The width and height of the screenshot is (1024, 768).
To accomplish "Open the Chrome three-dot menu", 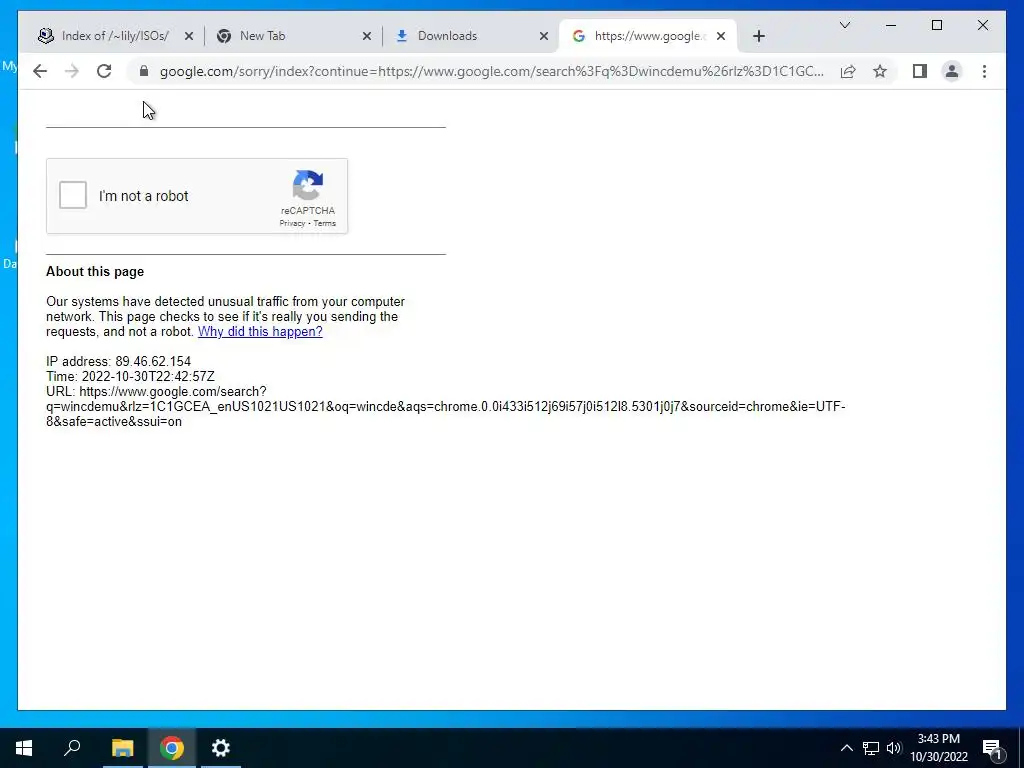I will pyautogui.click(x=984, y=71).
